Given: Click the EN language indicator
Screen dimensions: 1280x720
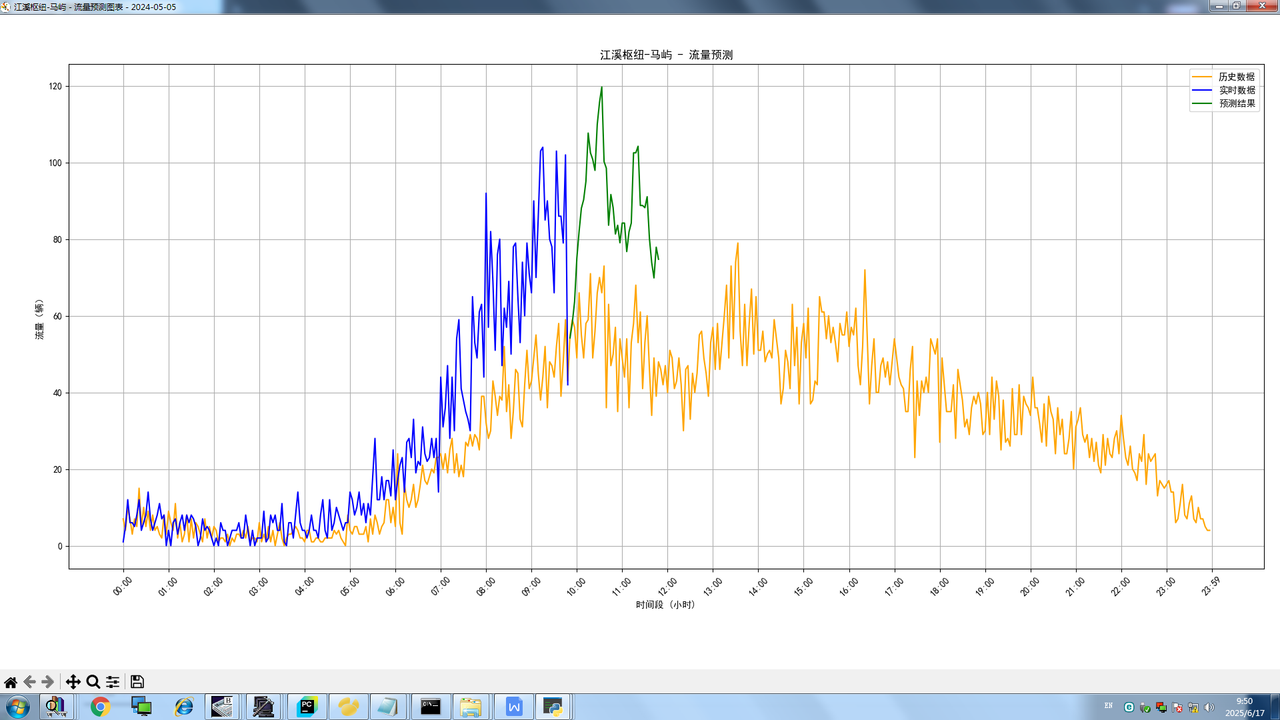Looking at the screenshot, I should click(1108, 706).
